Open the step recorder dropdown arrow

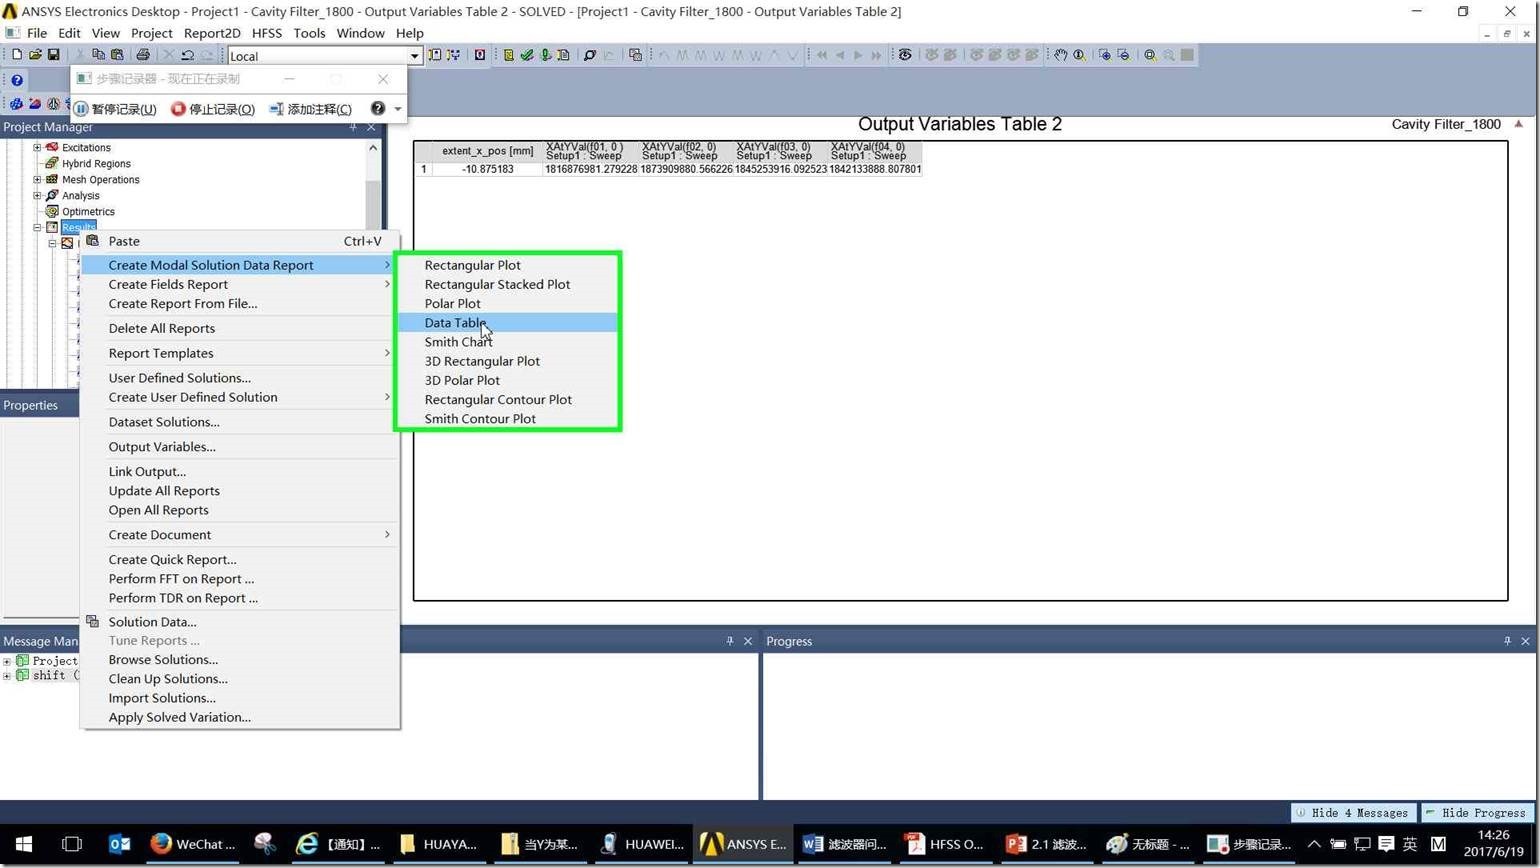[x=397, y=109]
